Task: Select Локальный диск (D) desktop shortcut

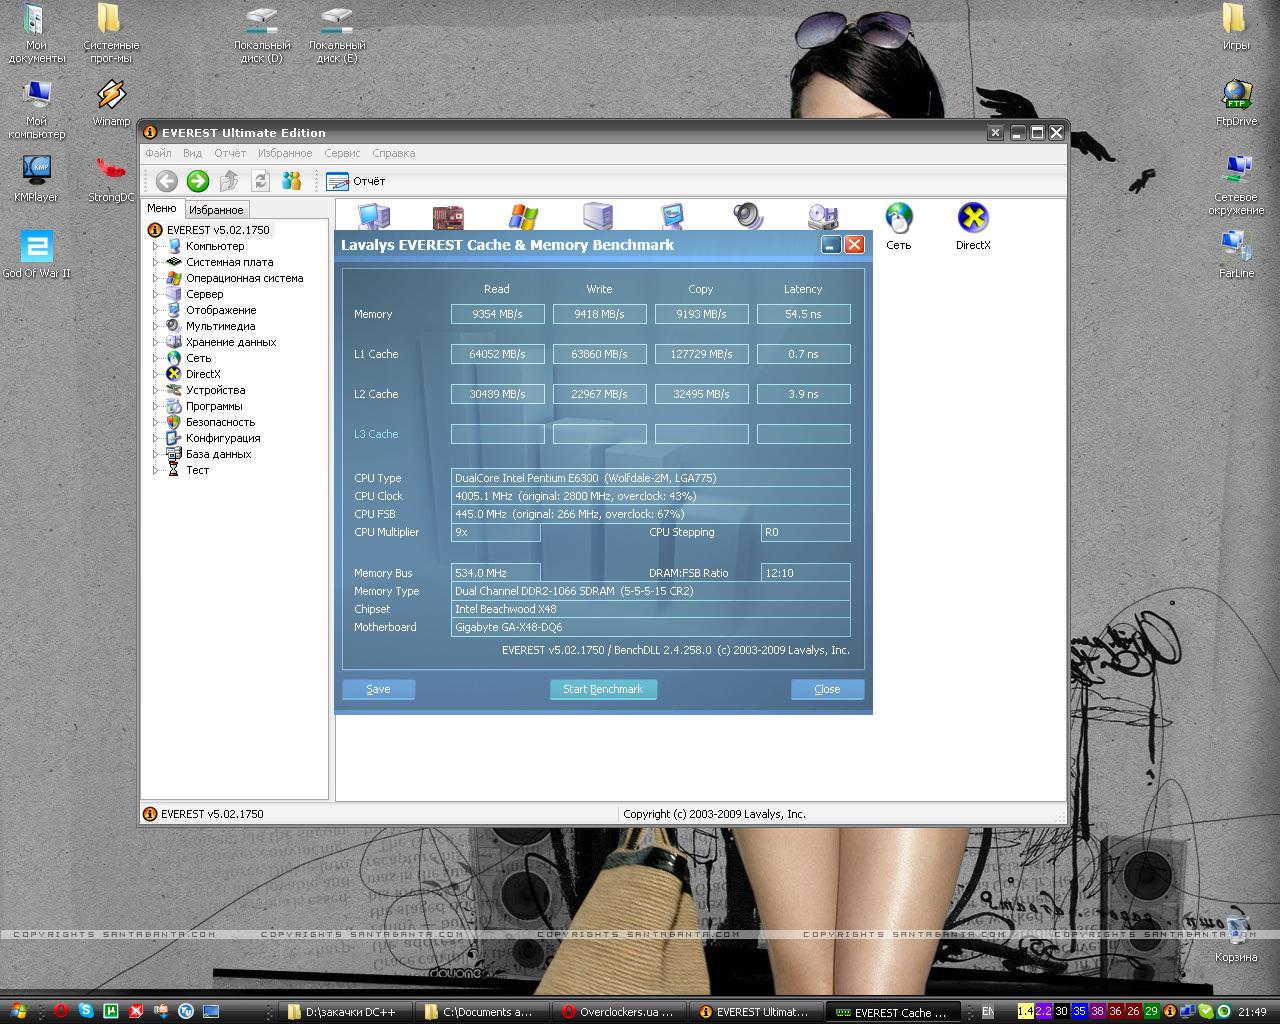Action: pos(262,34)
